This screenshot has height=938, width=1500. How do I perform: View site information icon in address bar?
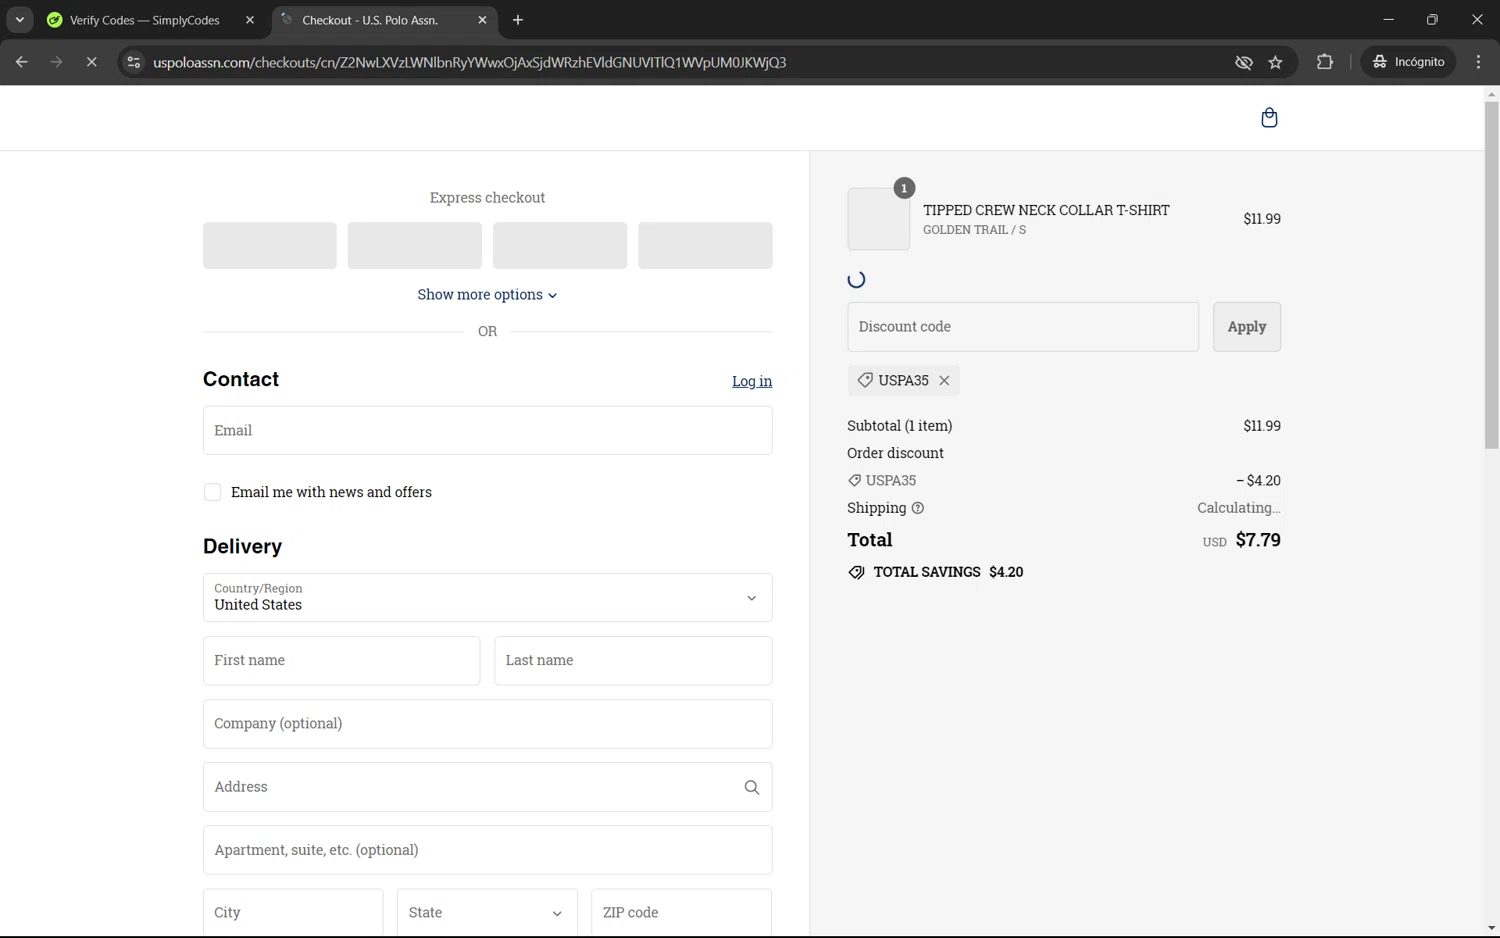133,62
